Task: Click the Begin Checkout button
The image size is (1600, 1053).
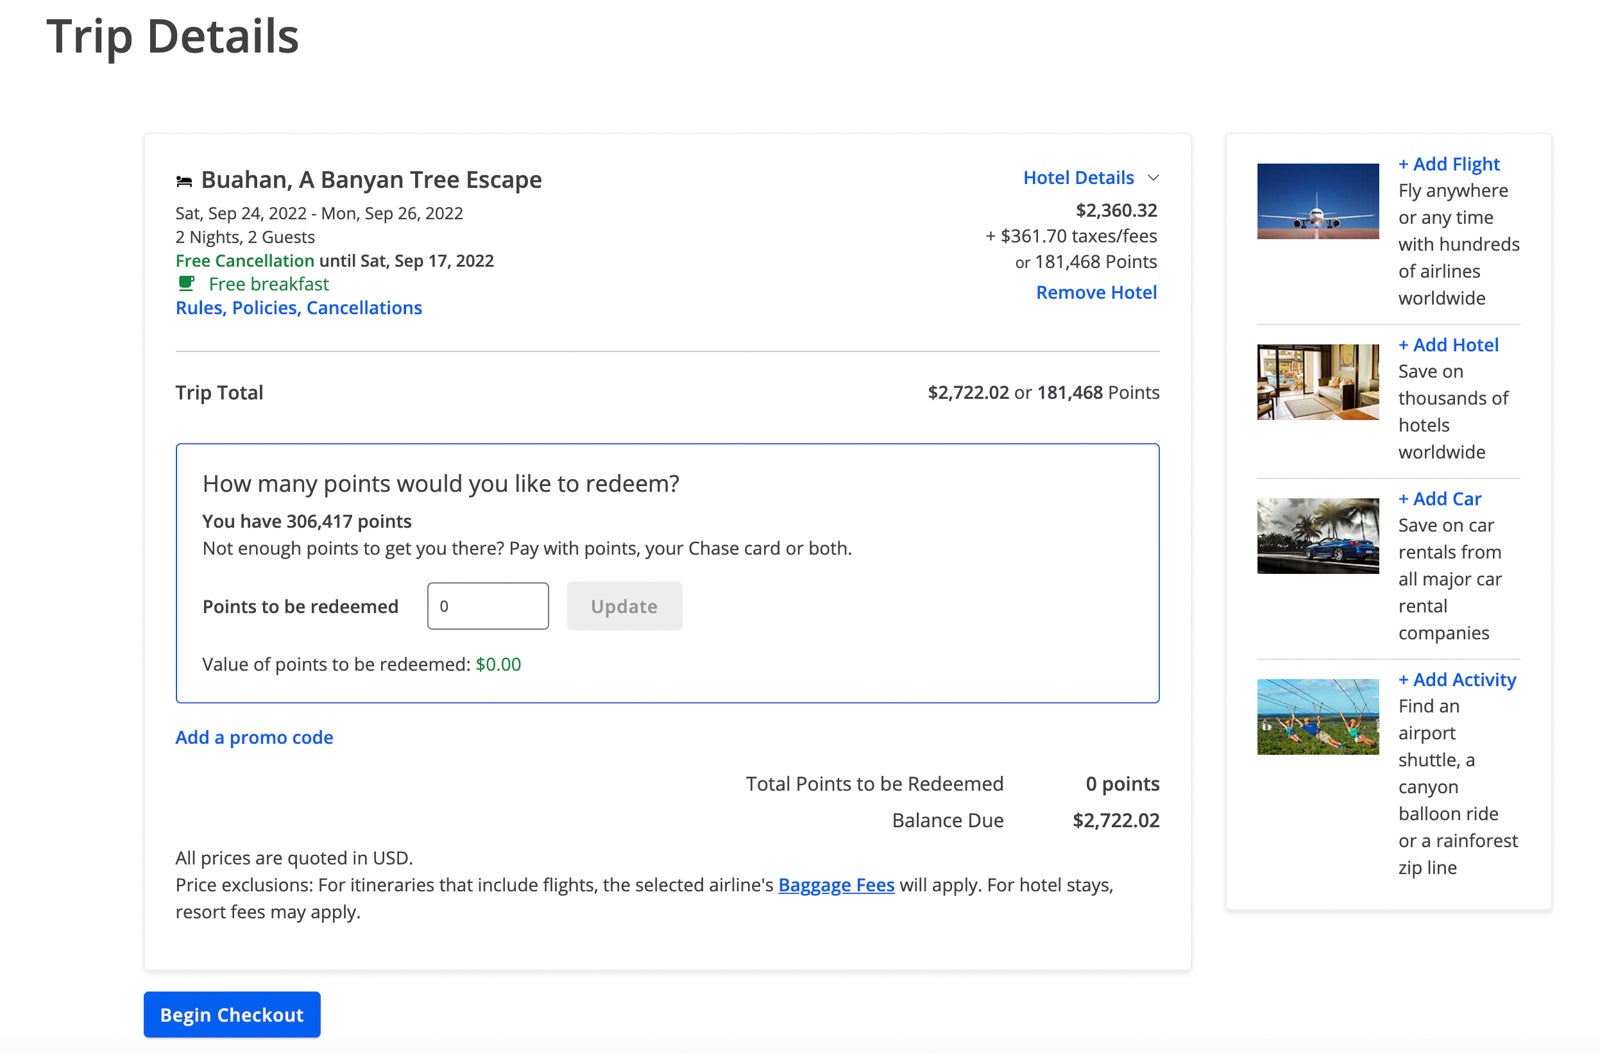Action: click(232, 1015)
